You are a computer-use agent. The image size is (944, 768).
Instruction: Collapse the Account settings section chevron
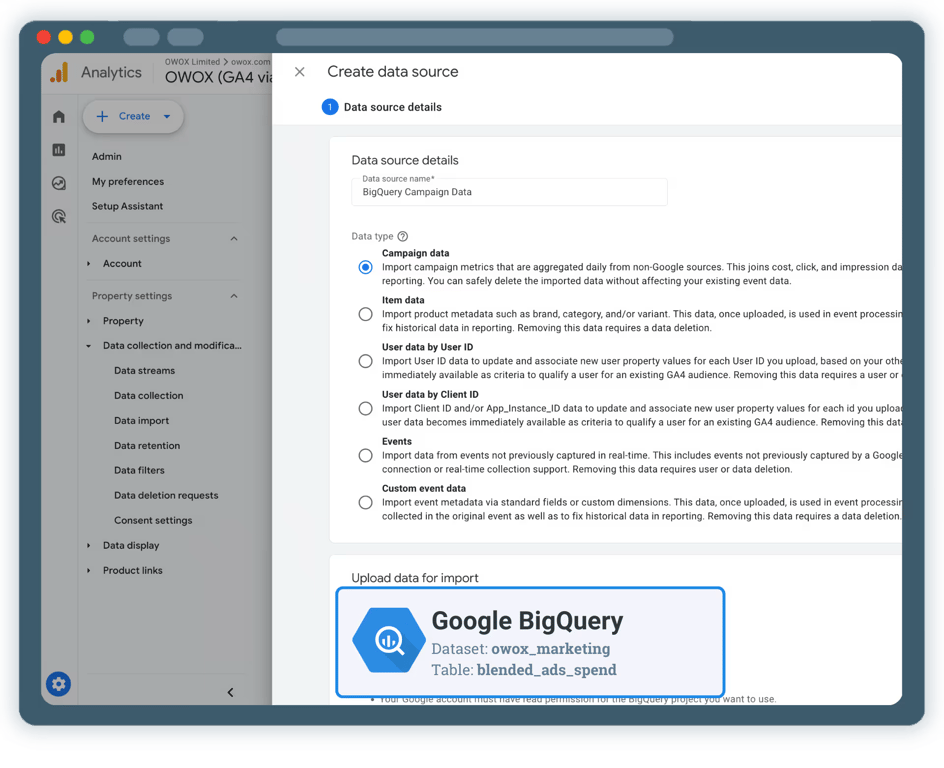coord(234,239)
